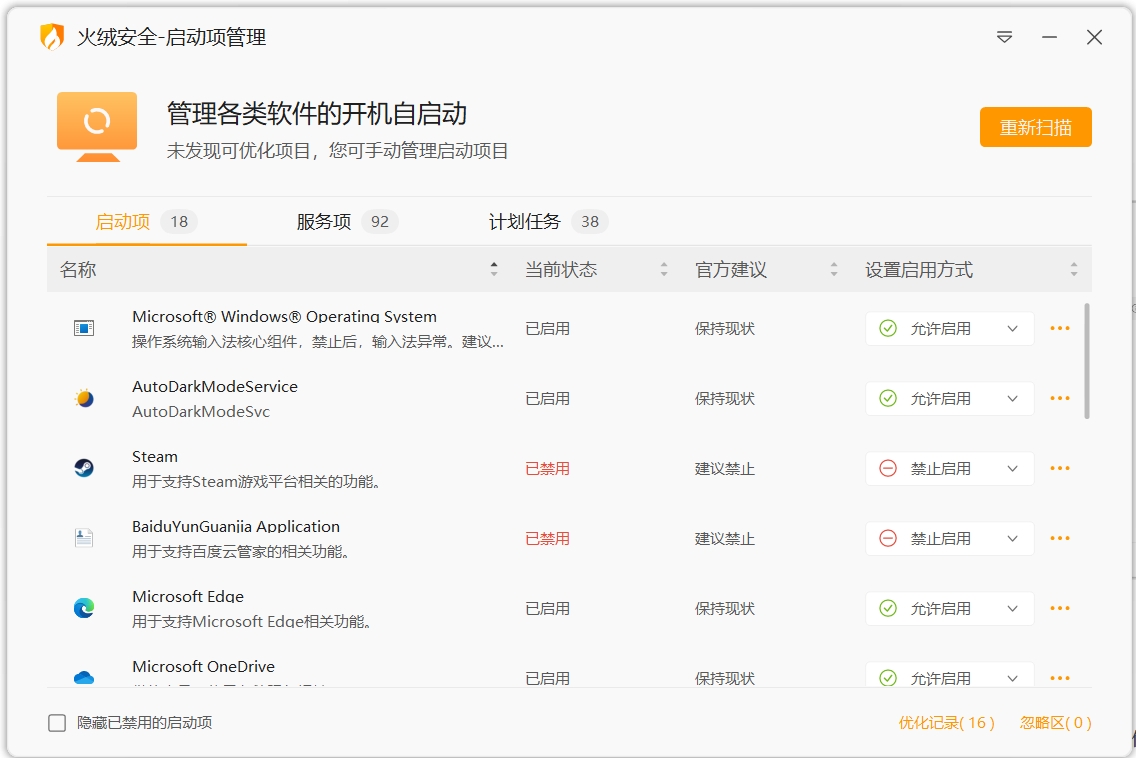Click 已启用 status for AutoDarkModeService
The image size is (1136, 758).
pos(547,399)
